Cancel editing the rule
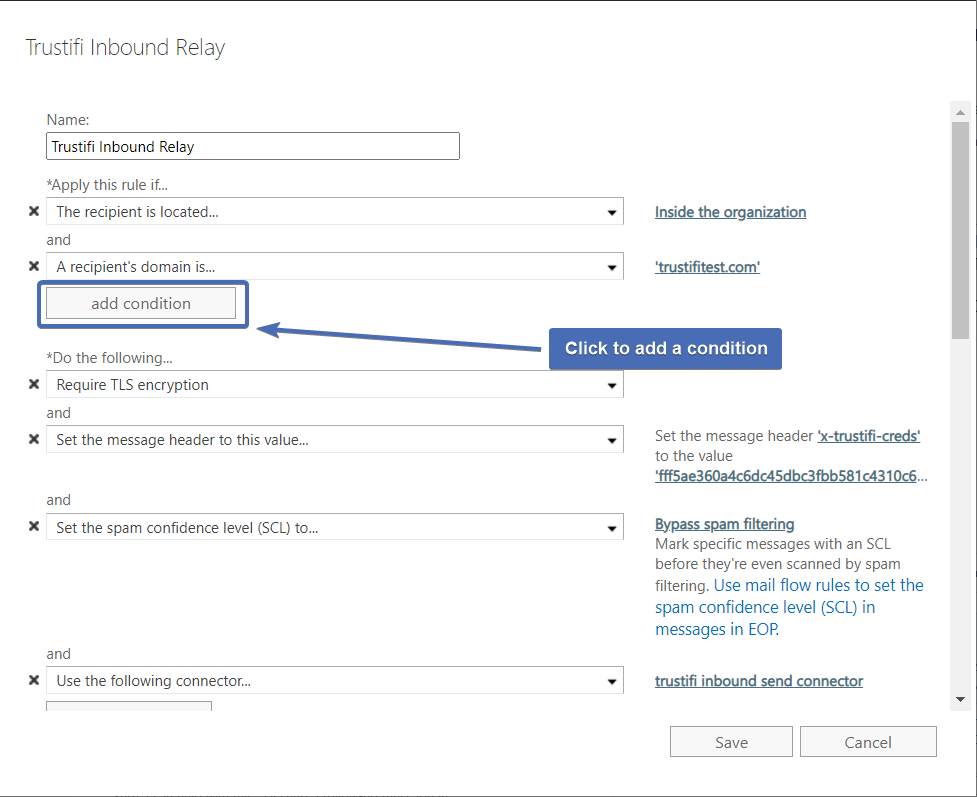The image size is (977, 797). pyautogui.click(x=868, y=742)
